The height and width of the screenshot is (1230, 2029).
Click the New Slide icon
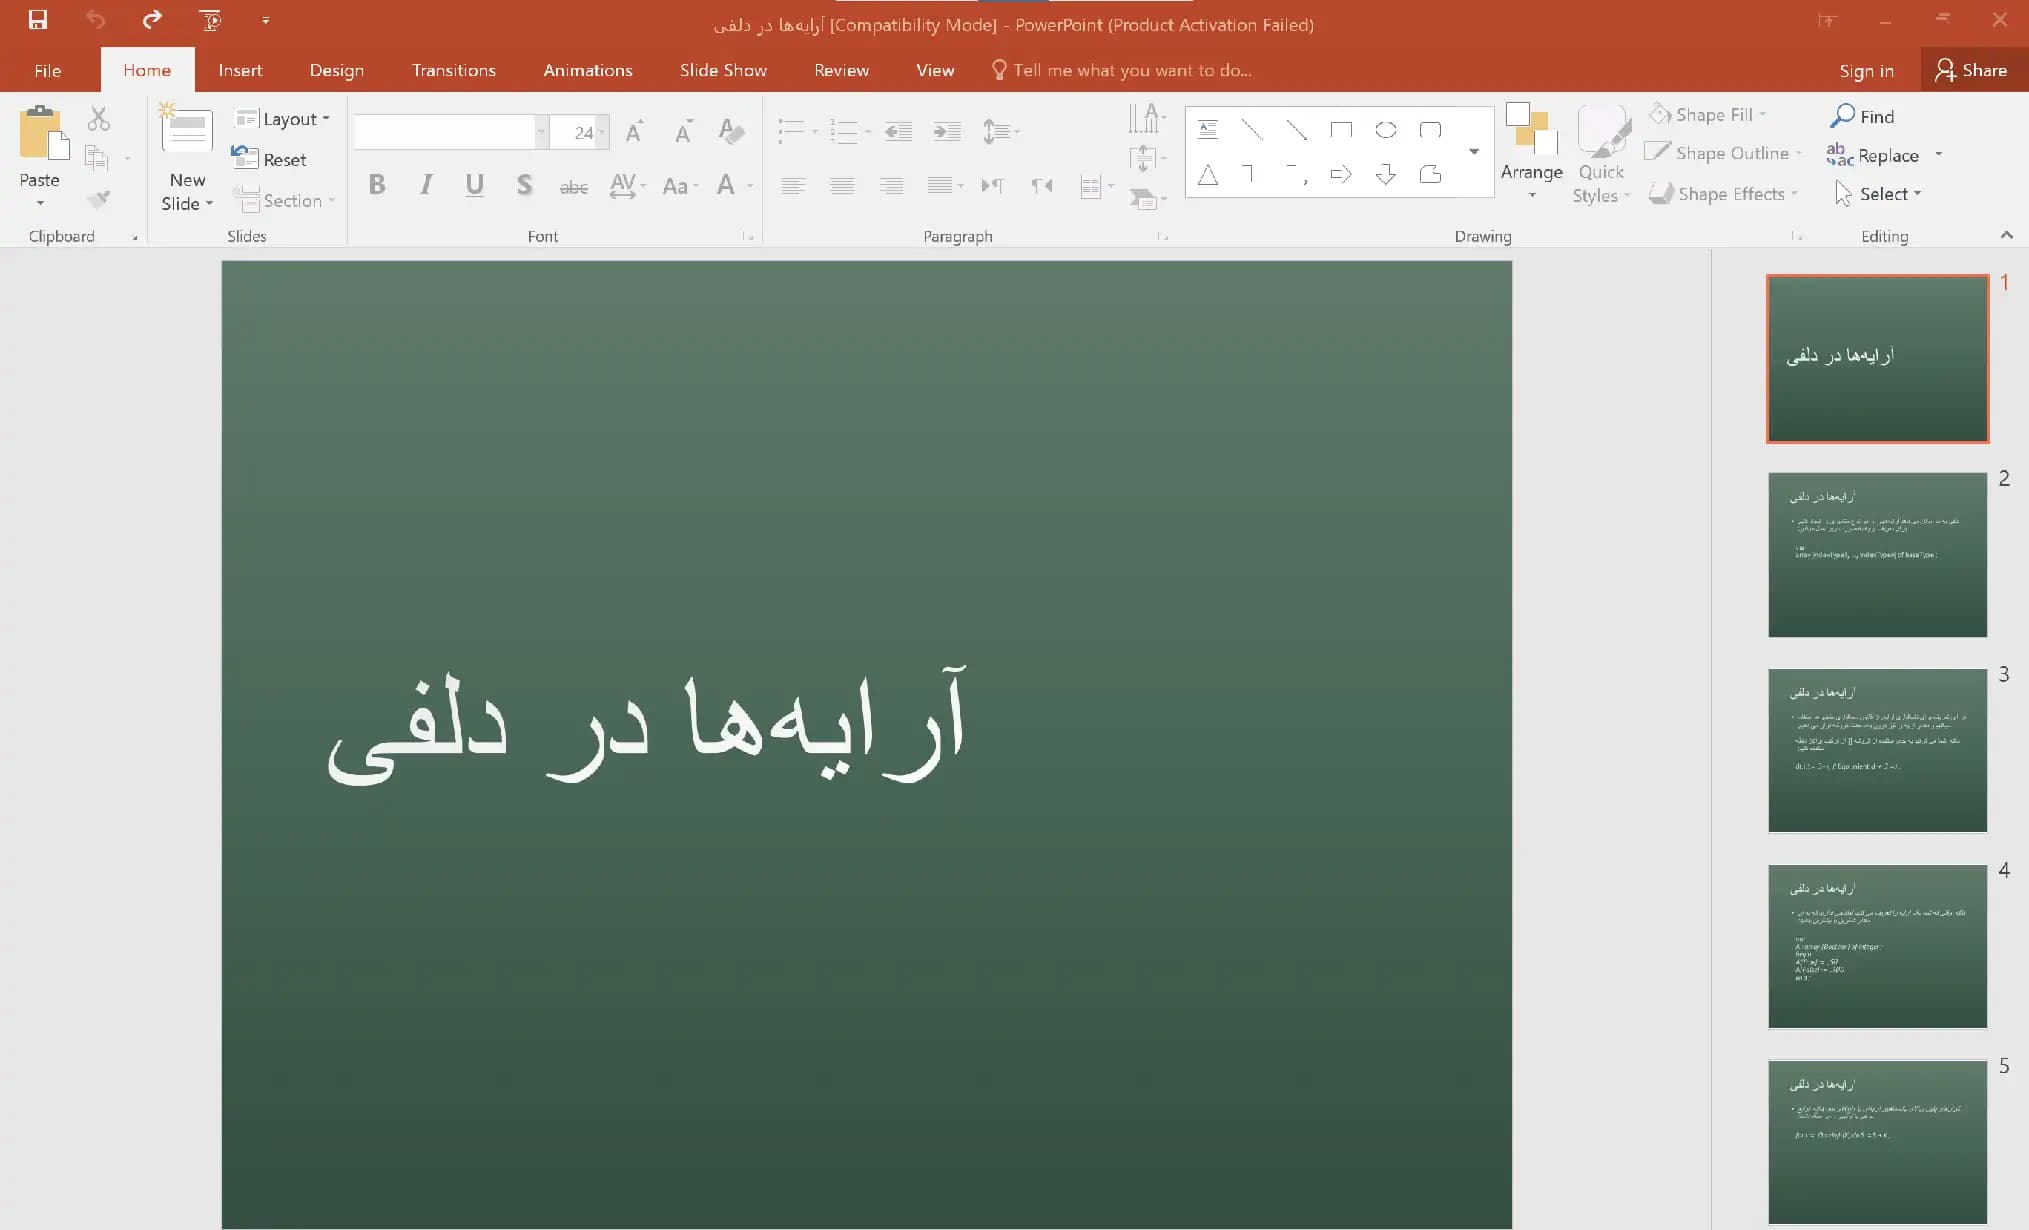187,130
